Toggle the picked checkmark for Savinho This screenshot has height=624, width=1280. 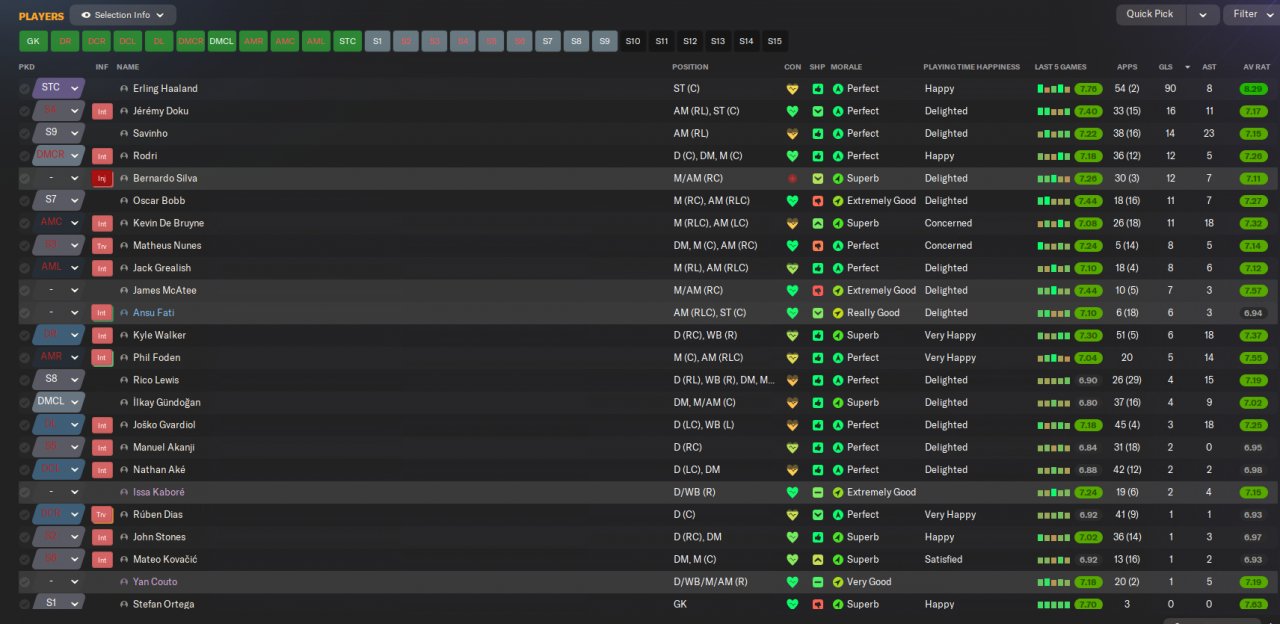24,134
